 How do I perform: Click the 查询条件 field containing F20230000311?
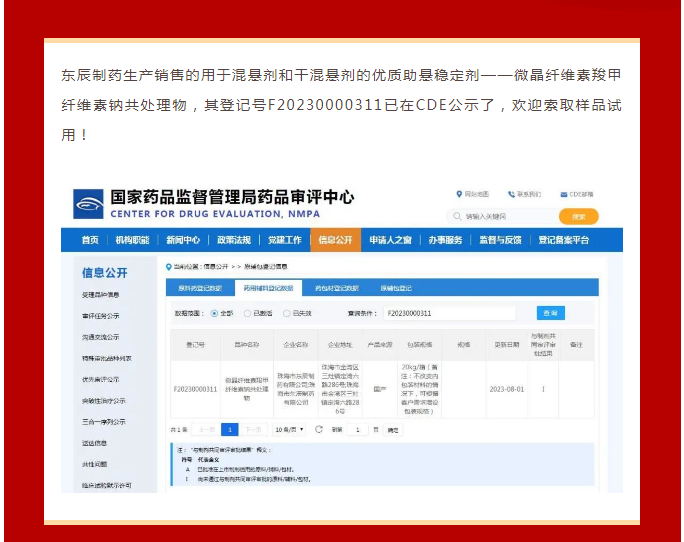[448, 313]
